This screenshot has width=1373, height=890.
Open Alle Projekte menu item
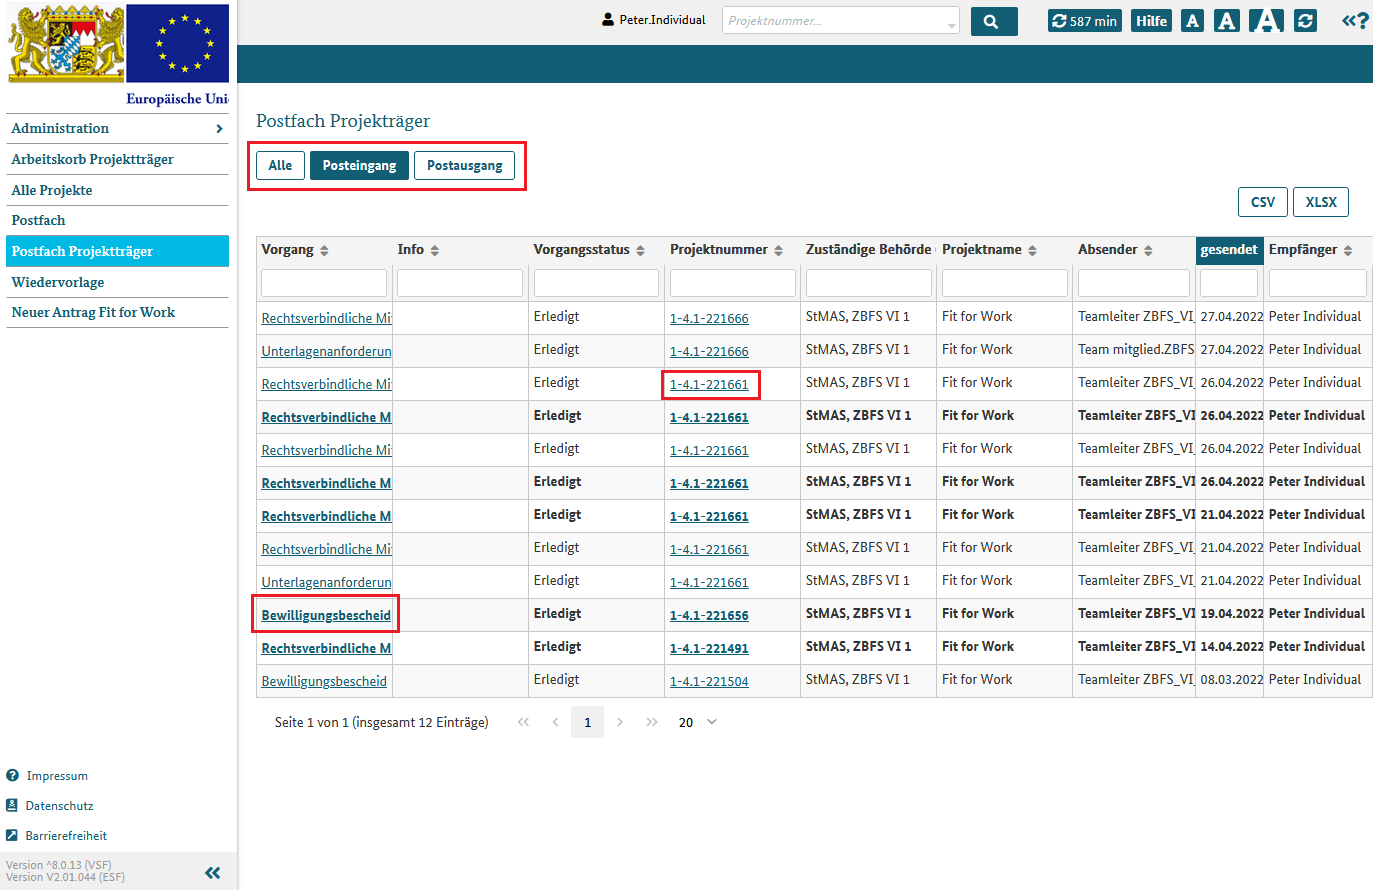pyautogui.click(x=117, y=190)
